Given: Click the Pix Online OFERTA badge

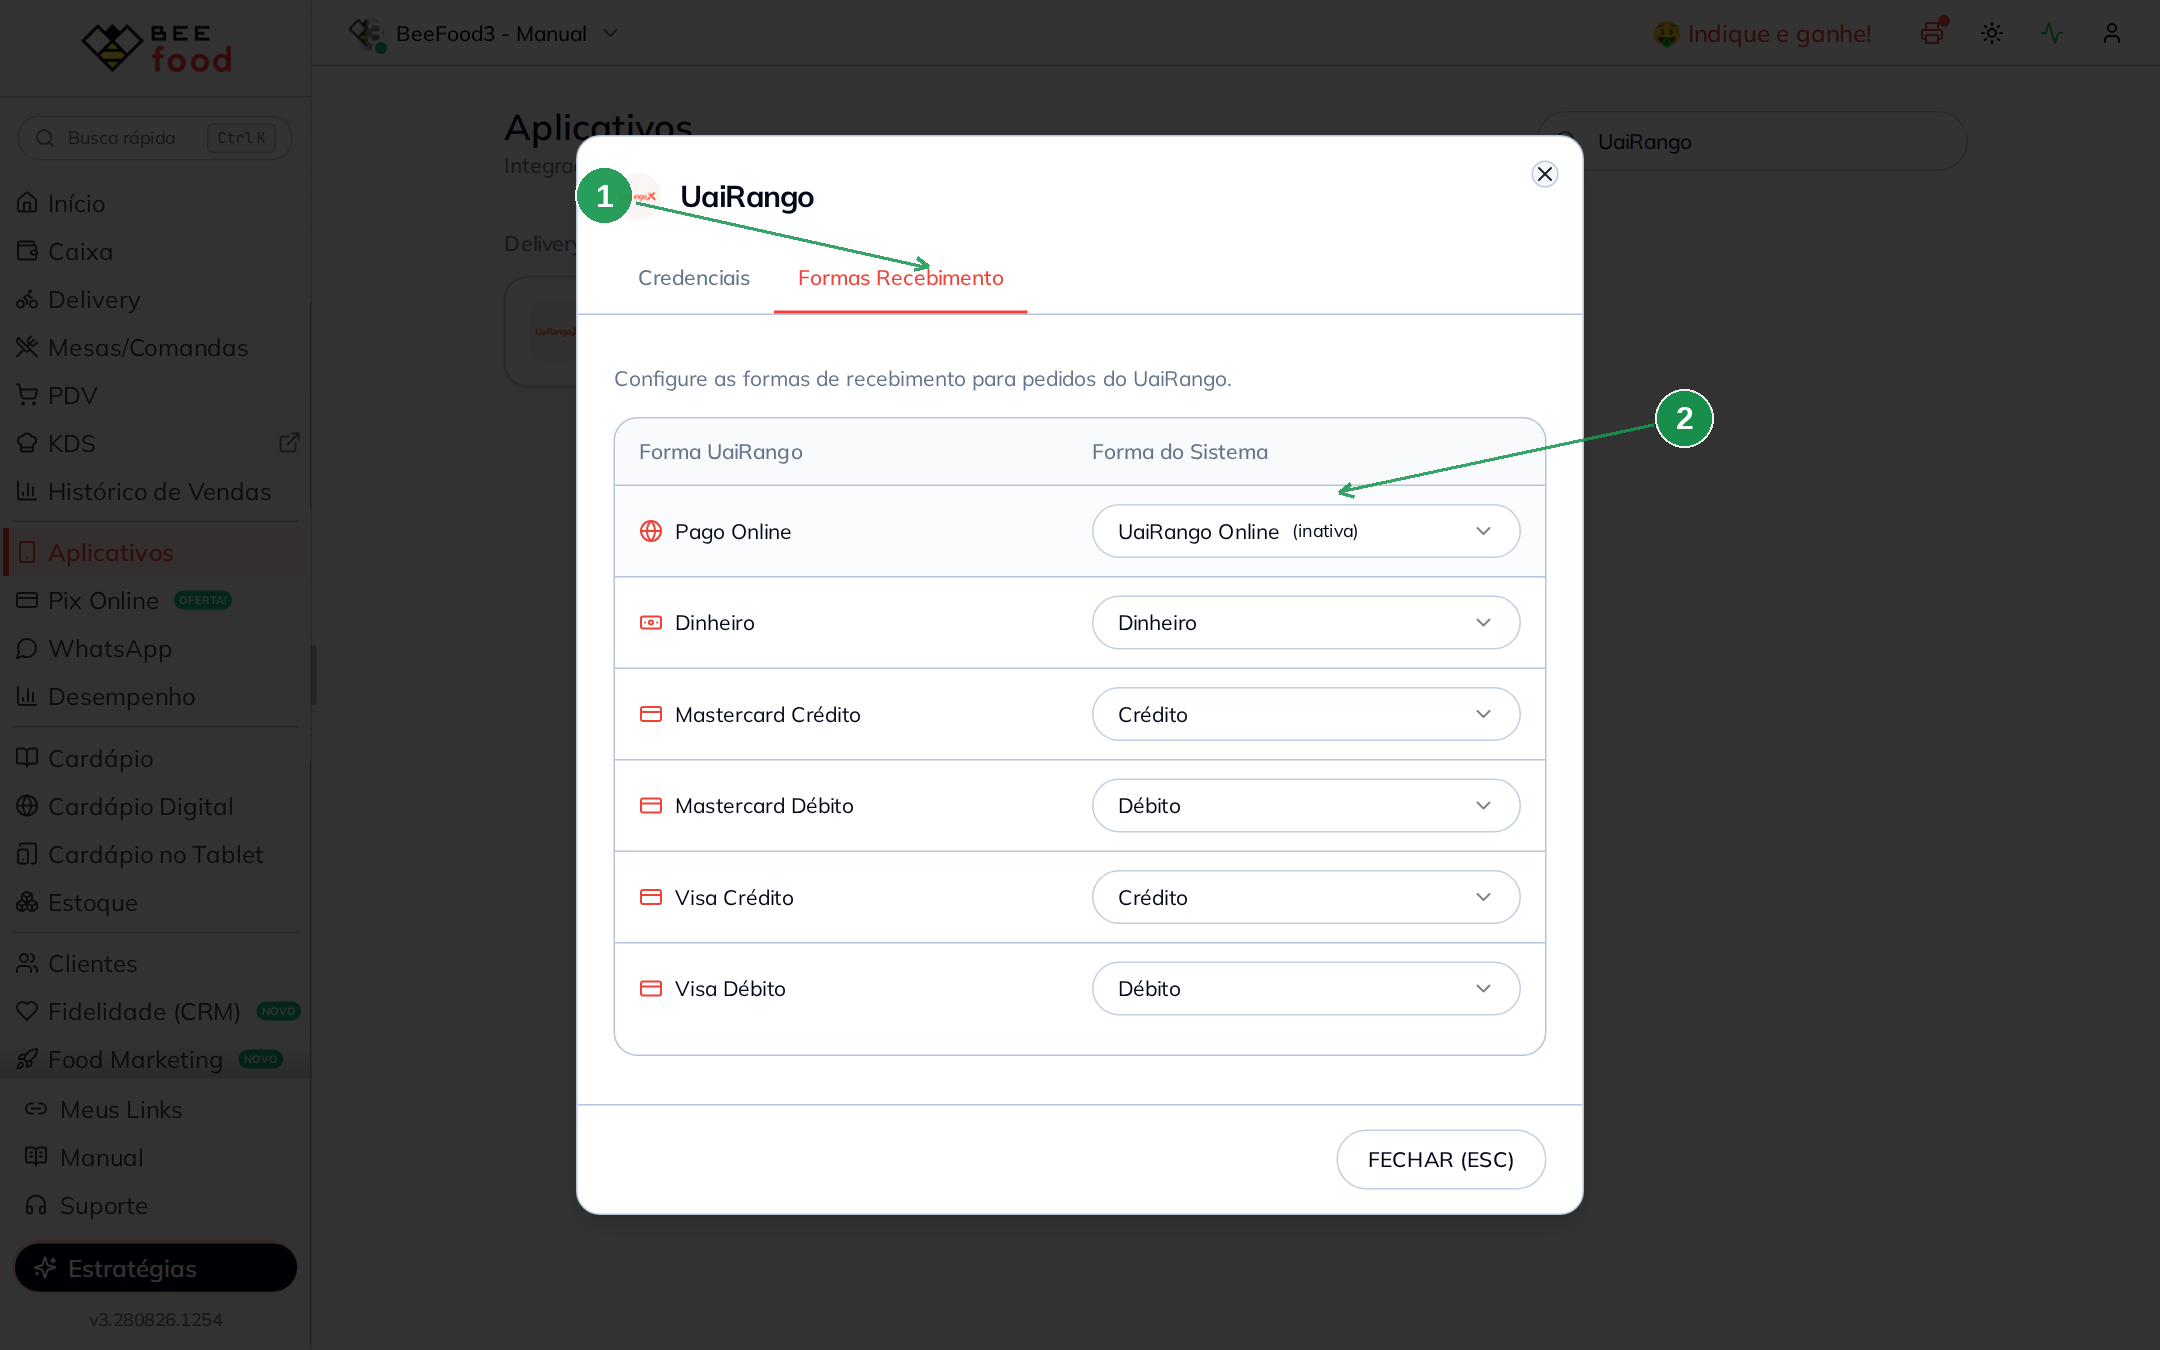Looking at the screenshot, I should (203, 600).
